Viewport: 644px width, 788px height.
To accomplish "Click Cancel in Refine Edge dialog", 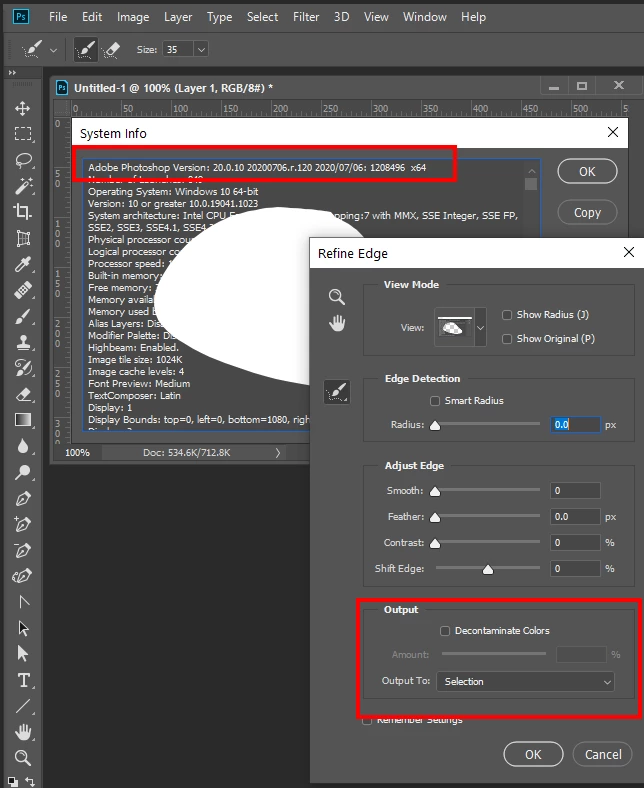I will click(x=603, y=754).
